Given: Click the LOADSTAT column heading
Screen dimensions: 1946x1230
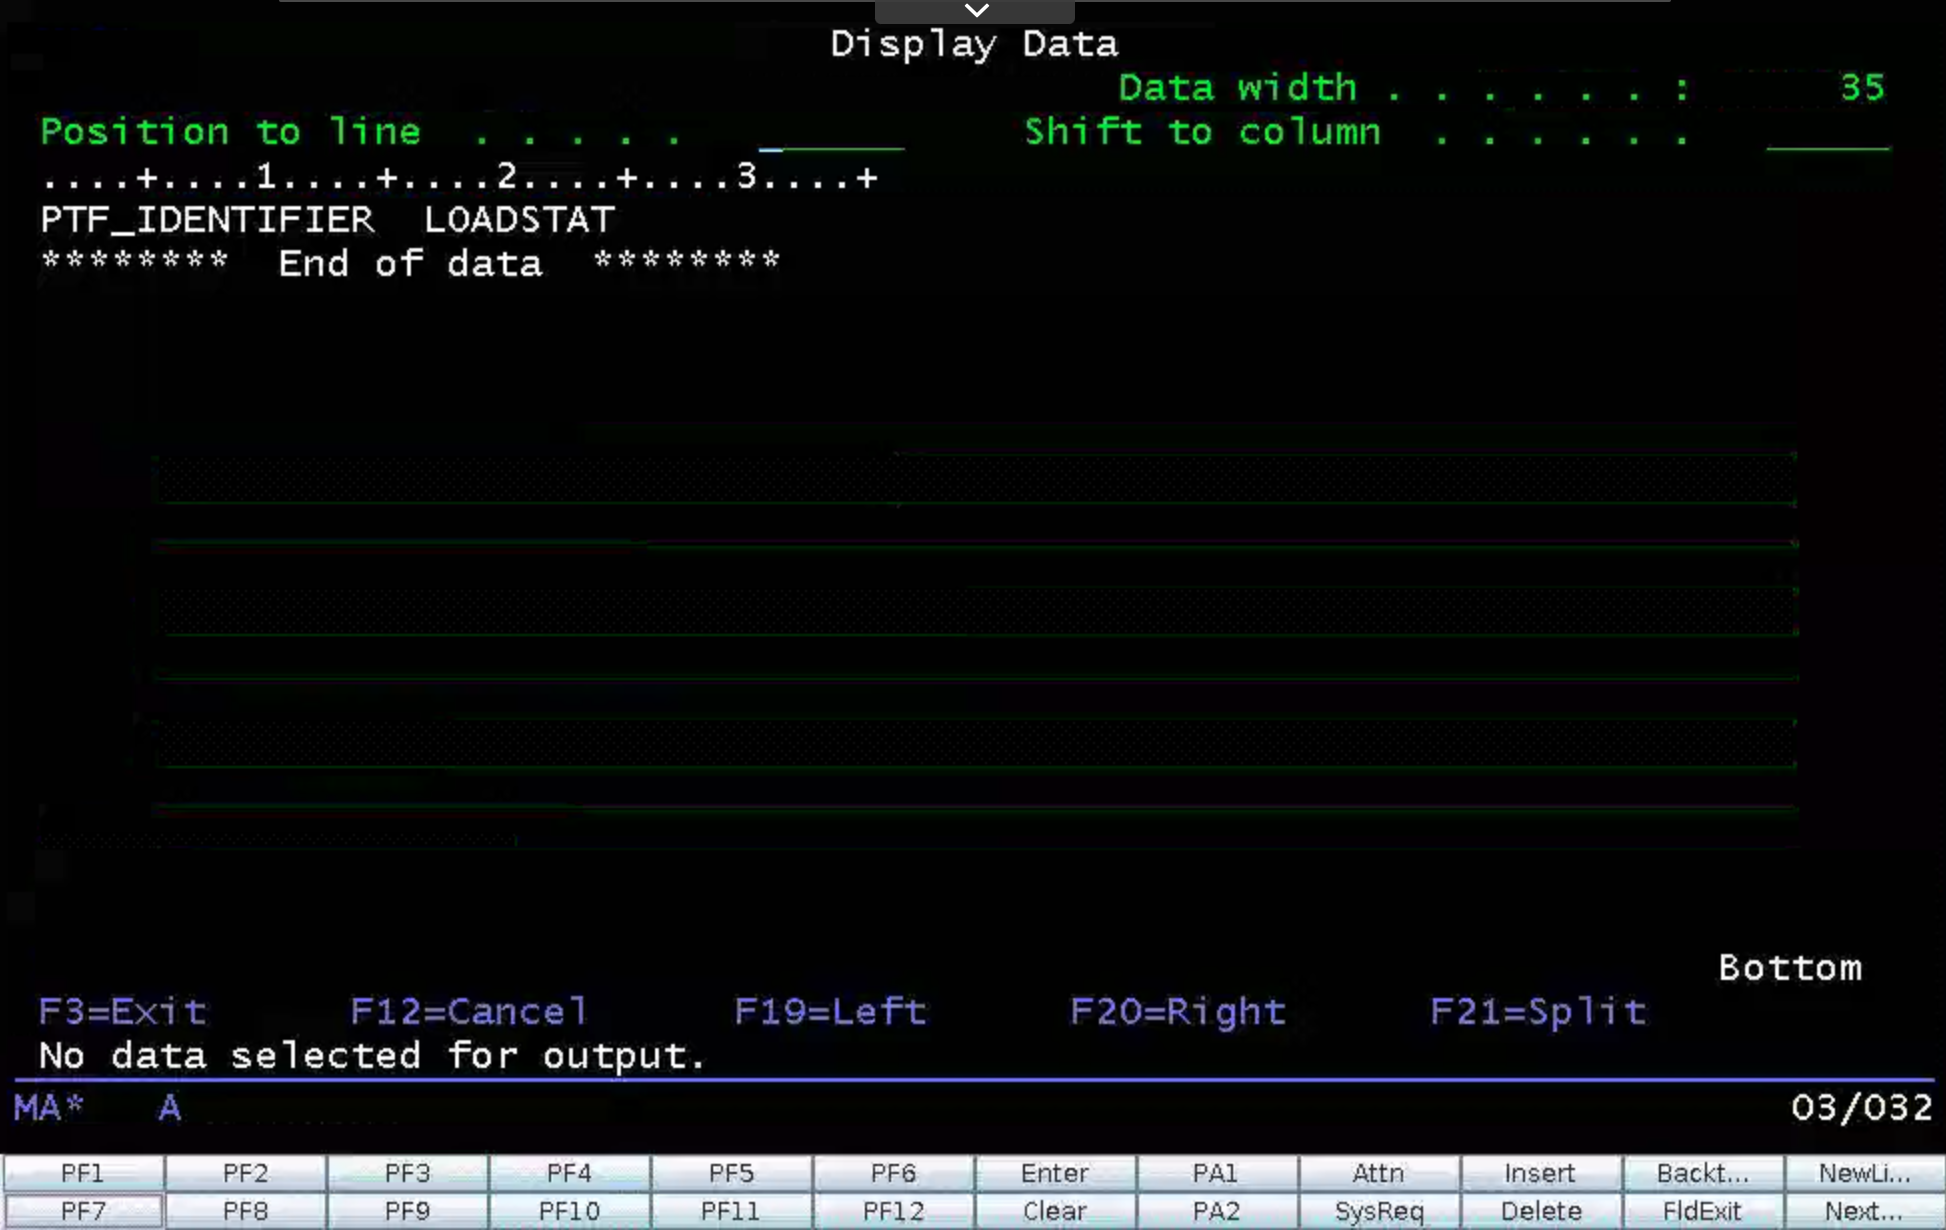Looking at the screenshot, I should pyautogui.click(x=519, y=220).
